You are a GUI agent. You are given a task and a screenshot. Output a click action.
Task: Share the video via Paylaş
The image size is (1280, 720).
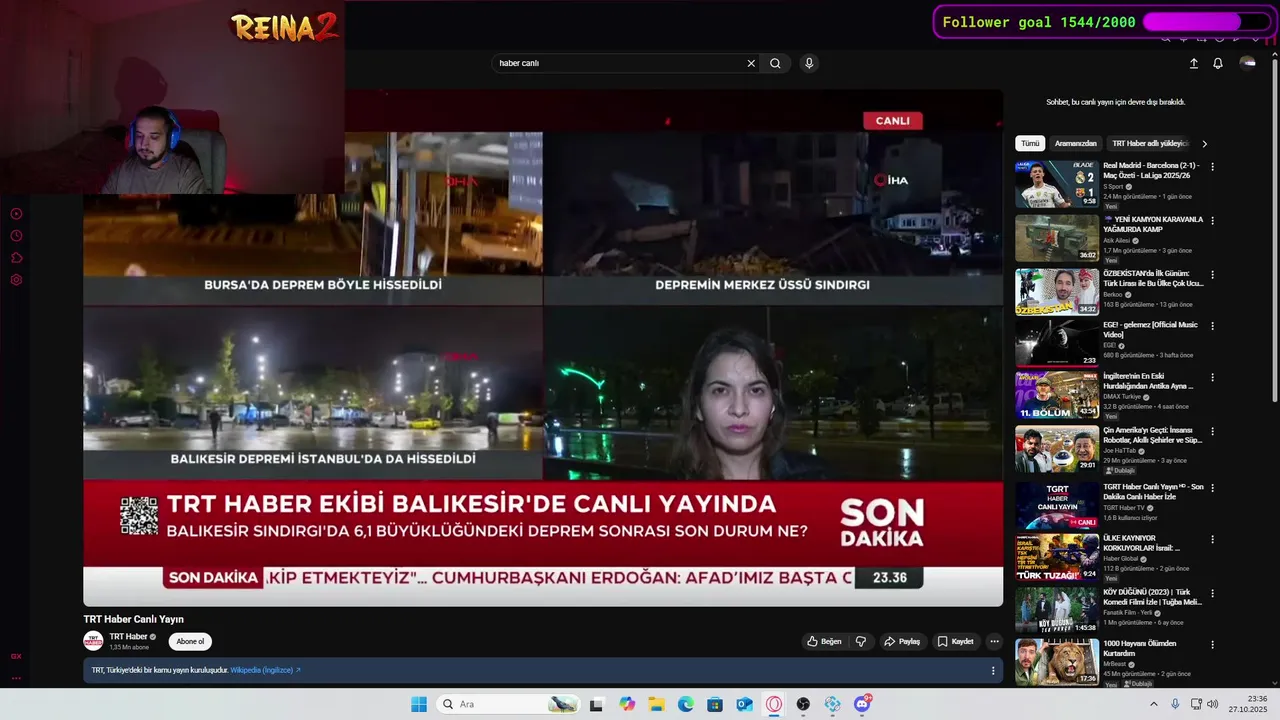902,642
